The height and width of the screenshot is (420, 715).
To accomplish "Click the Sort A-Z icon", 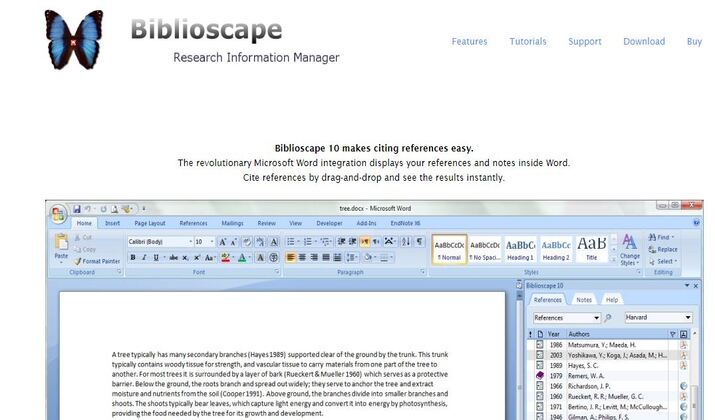I will (x=406, y=242).
